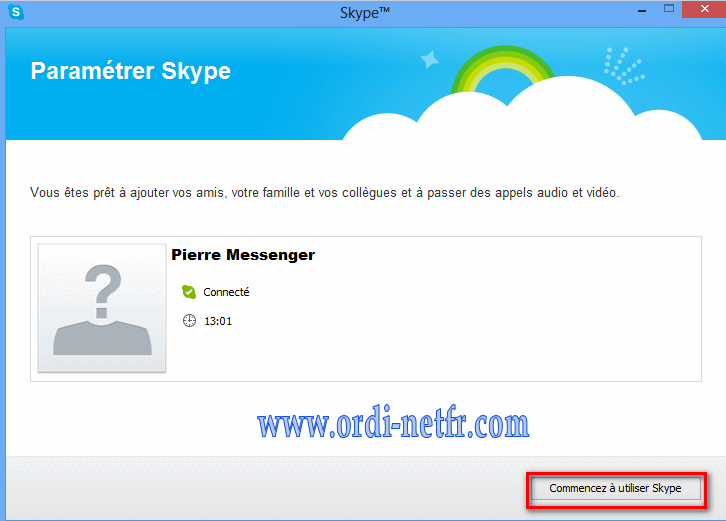Click the Connecté status text
The image size is (726, 521).
[x=226, y=292]
